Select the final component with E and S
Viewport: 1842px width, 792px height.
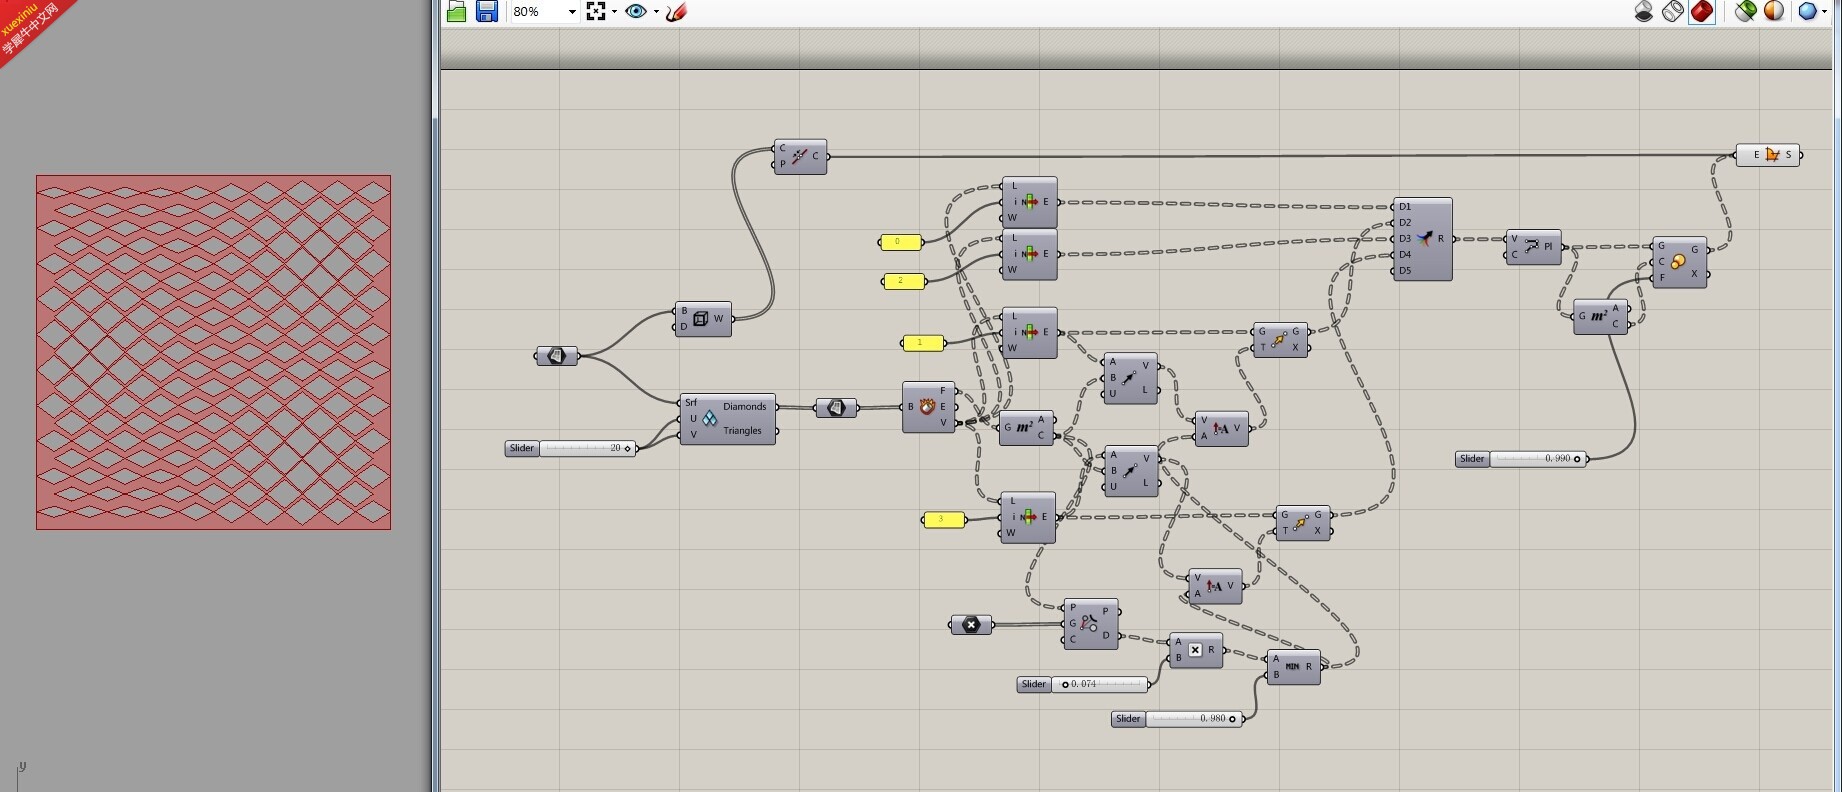coord(1768,155)
